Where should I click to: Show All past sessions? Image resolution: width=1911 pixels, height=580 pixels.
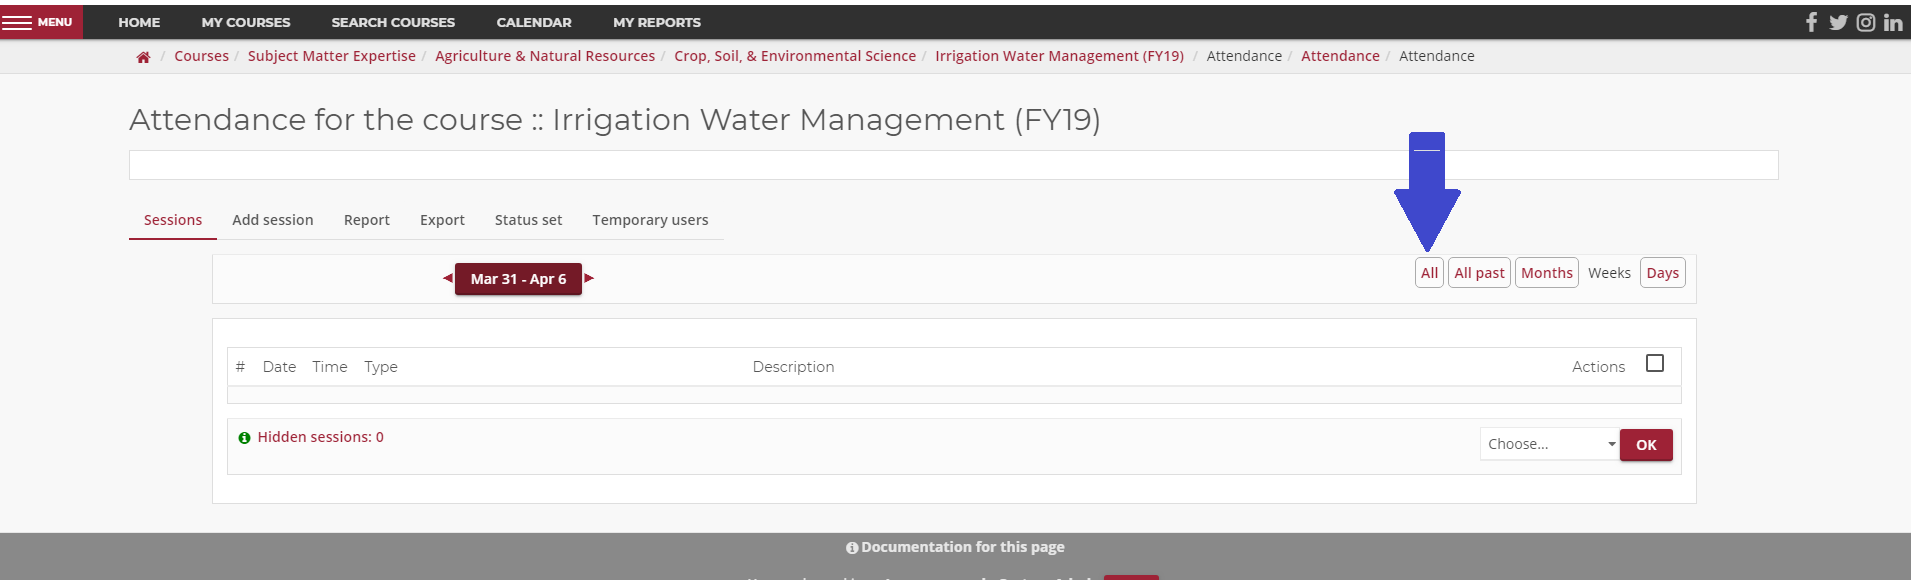(x=1479, y=273)
